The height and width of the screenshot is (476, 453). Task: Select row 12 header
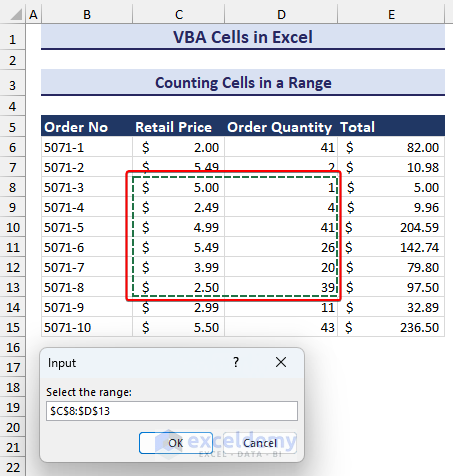tap(13, 267)
